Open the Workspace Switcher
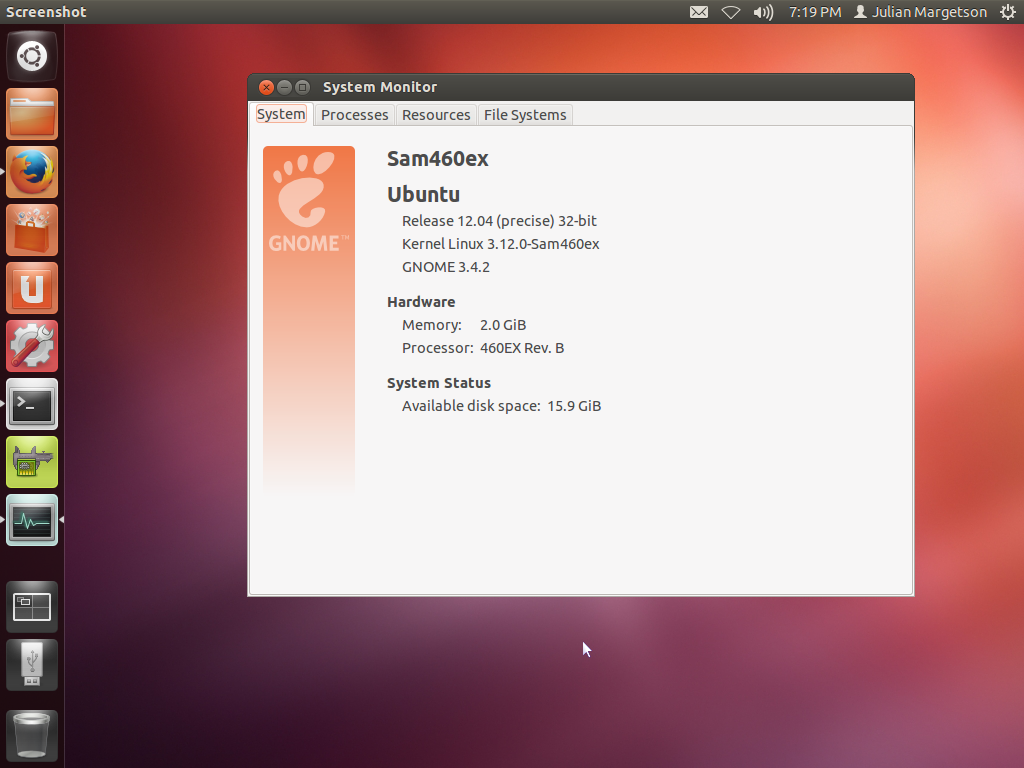 (x=32, y=606)
